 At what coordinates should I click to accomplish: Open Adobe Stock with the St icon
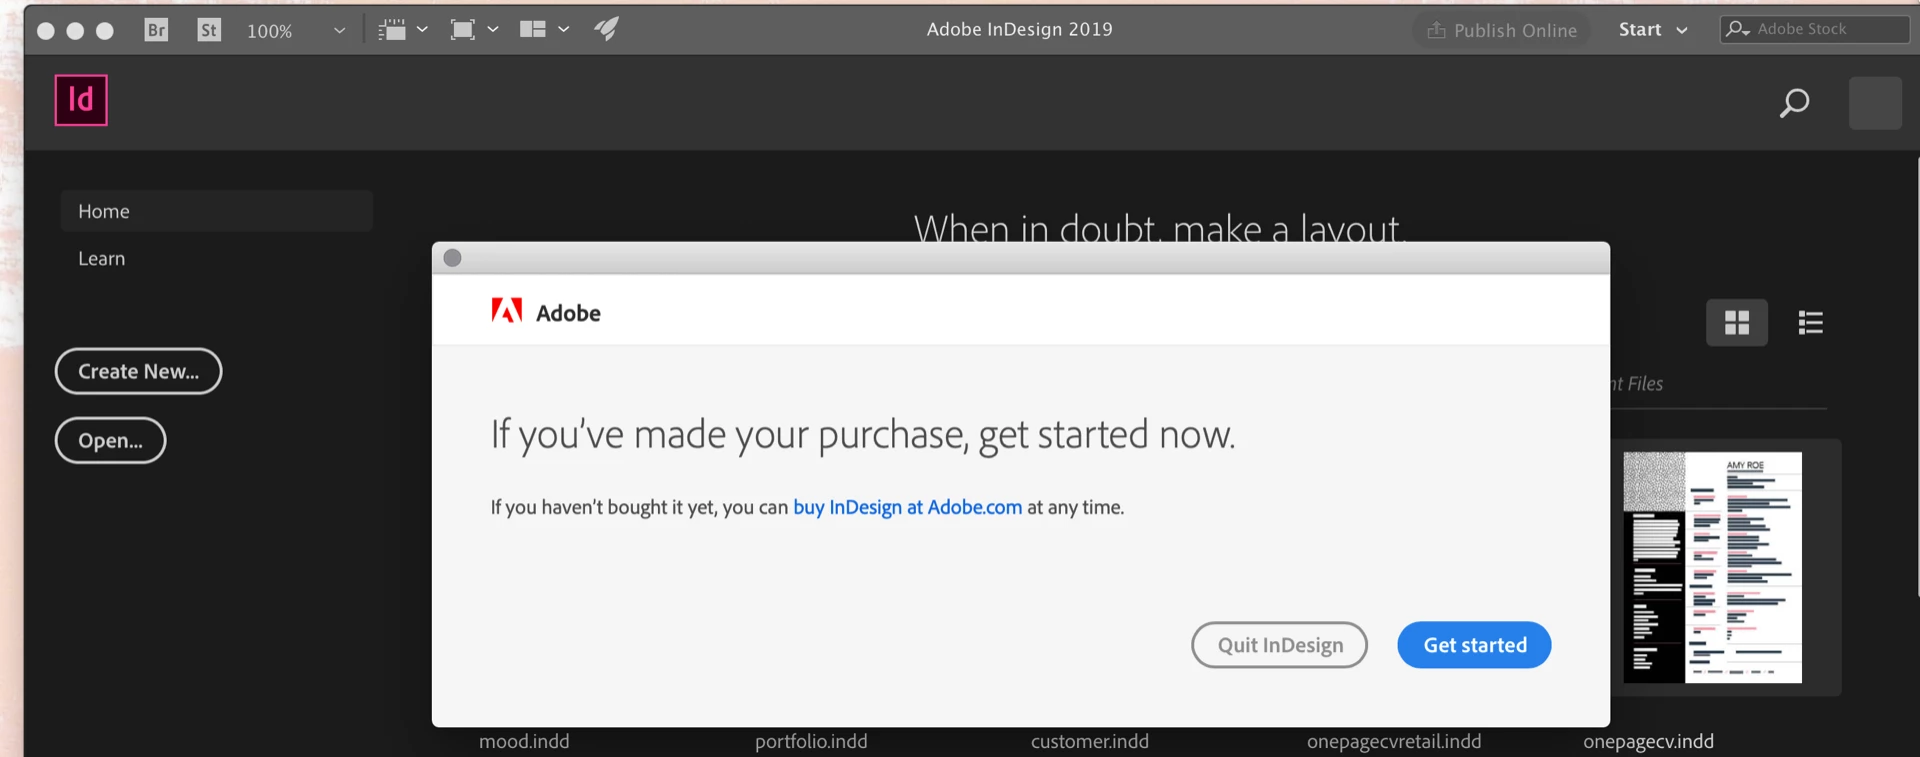point(208,30)
